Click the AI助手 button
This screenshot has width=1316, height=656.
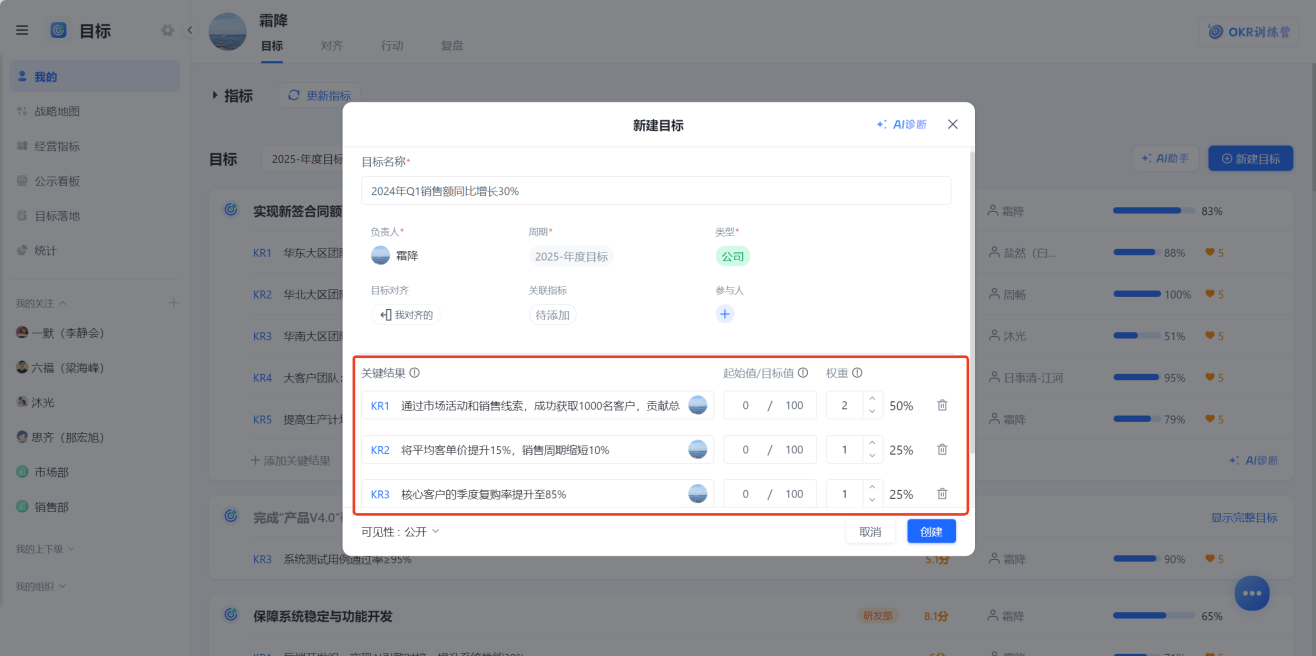[1165, 158]
